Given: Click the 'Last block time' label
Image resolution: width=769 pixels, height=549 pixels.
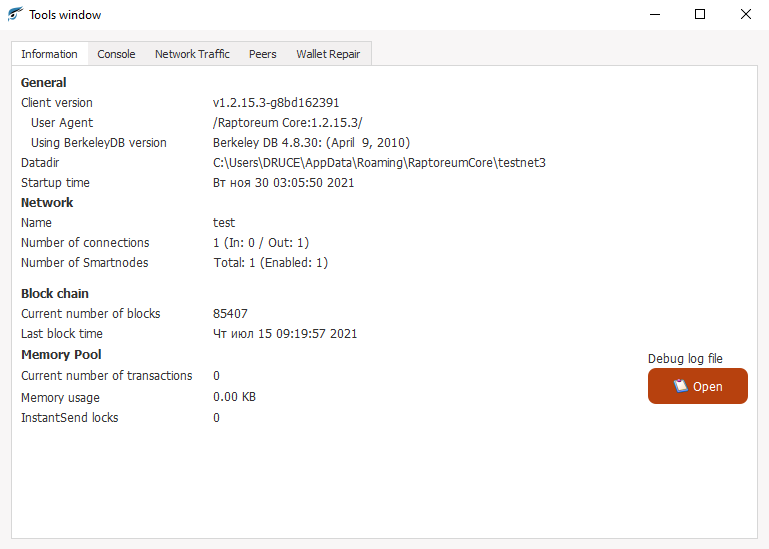Looking at the screenshot, I should (62, 334).
